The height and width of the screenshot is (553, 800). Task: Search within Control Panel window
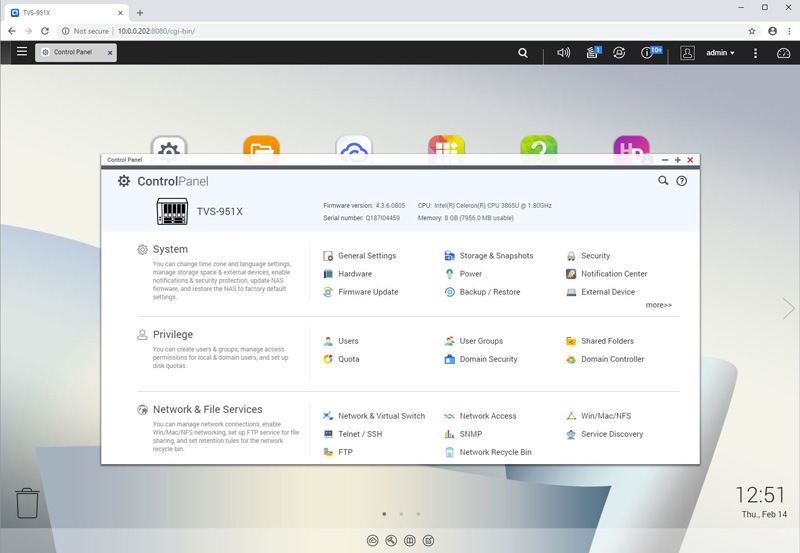click(x=663, y=181)
